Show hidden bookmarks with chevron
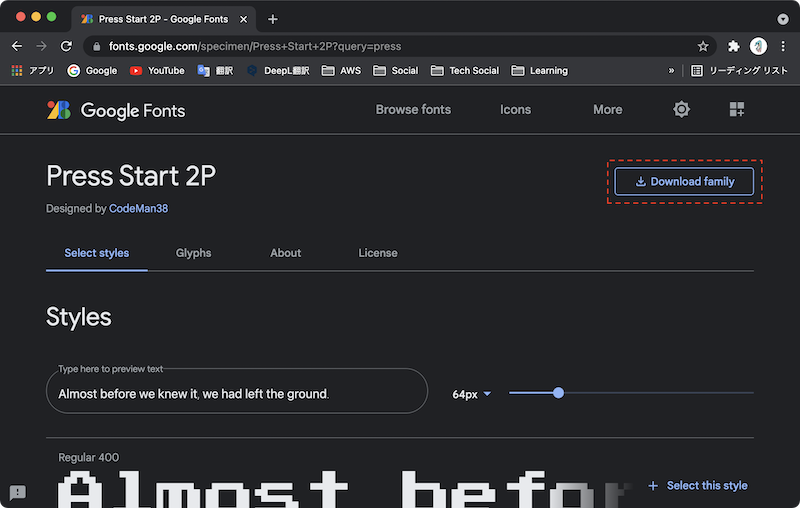 coord(671,71)
